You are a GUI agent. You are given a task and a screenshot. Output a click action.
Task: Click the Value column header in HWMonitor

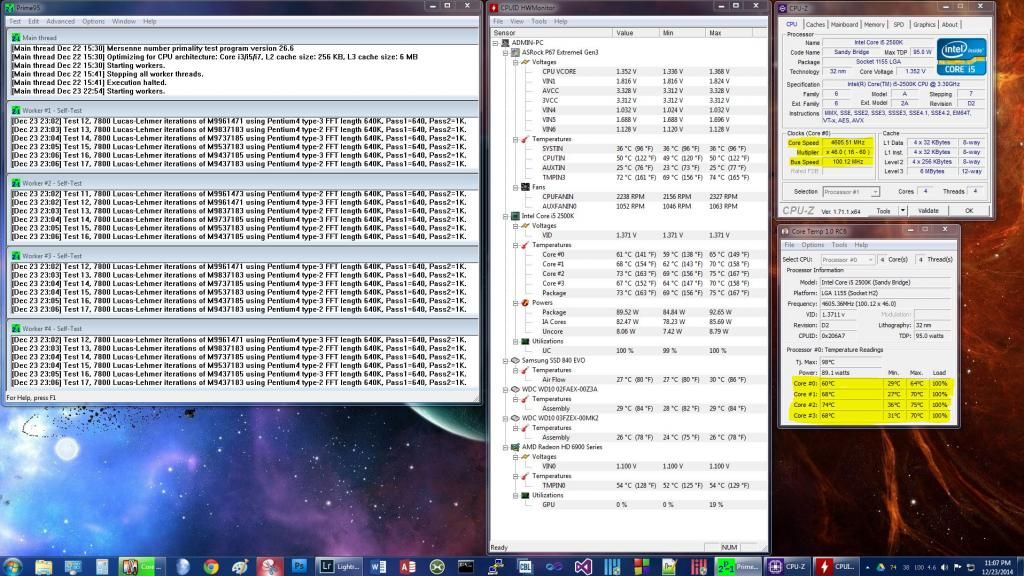click(635, 33)
